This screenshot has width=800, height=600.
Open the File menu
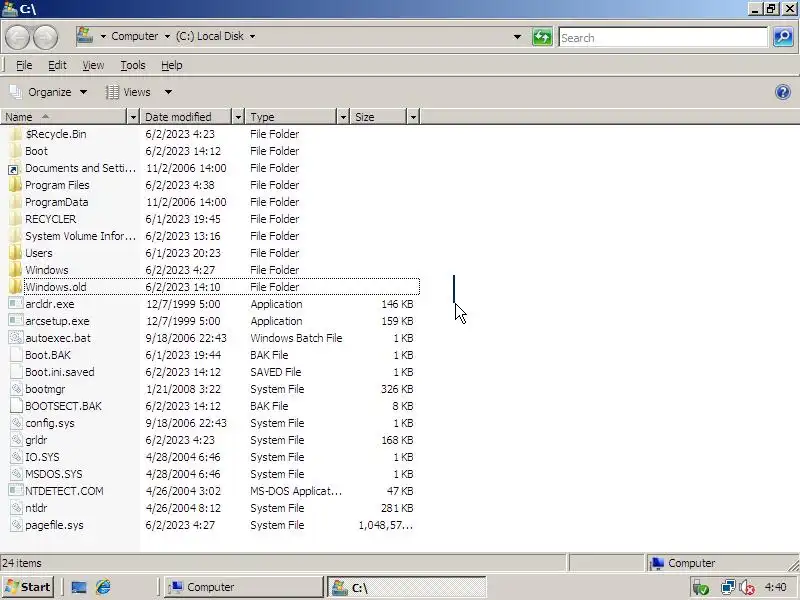24,65
